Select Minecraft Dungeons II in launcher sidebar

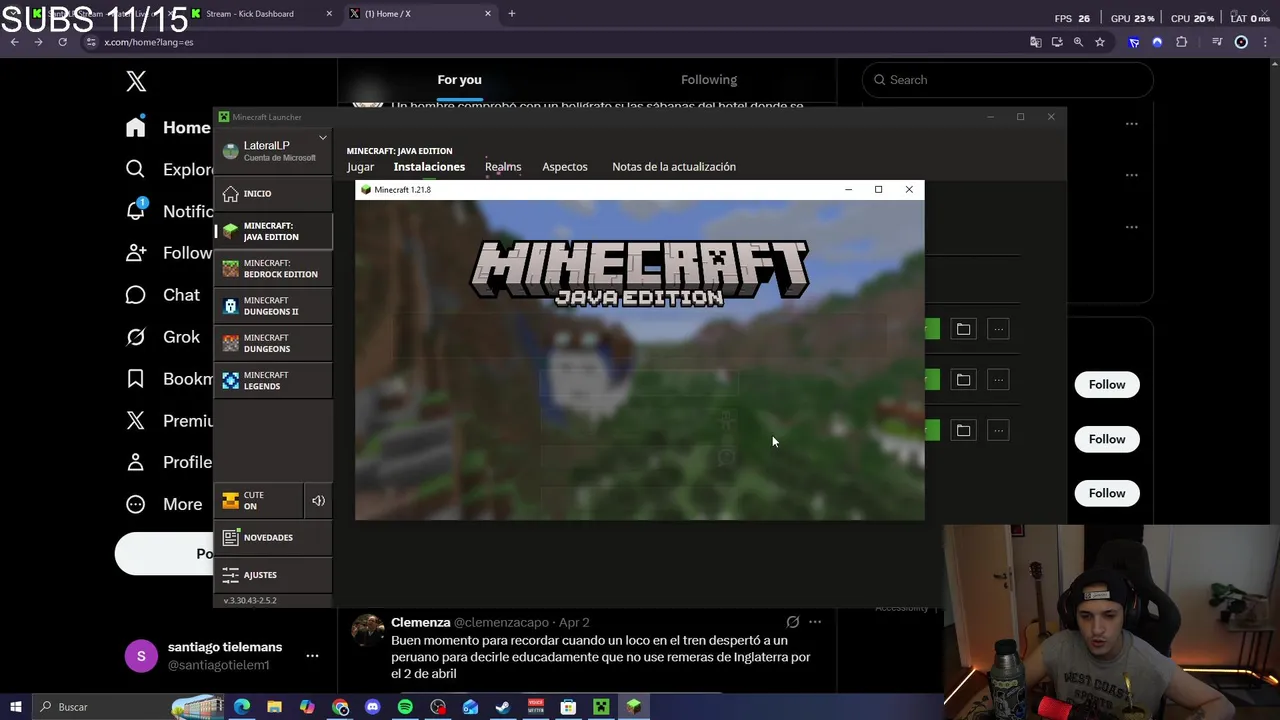tap(273, 306)
